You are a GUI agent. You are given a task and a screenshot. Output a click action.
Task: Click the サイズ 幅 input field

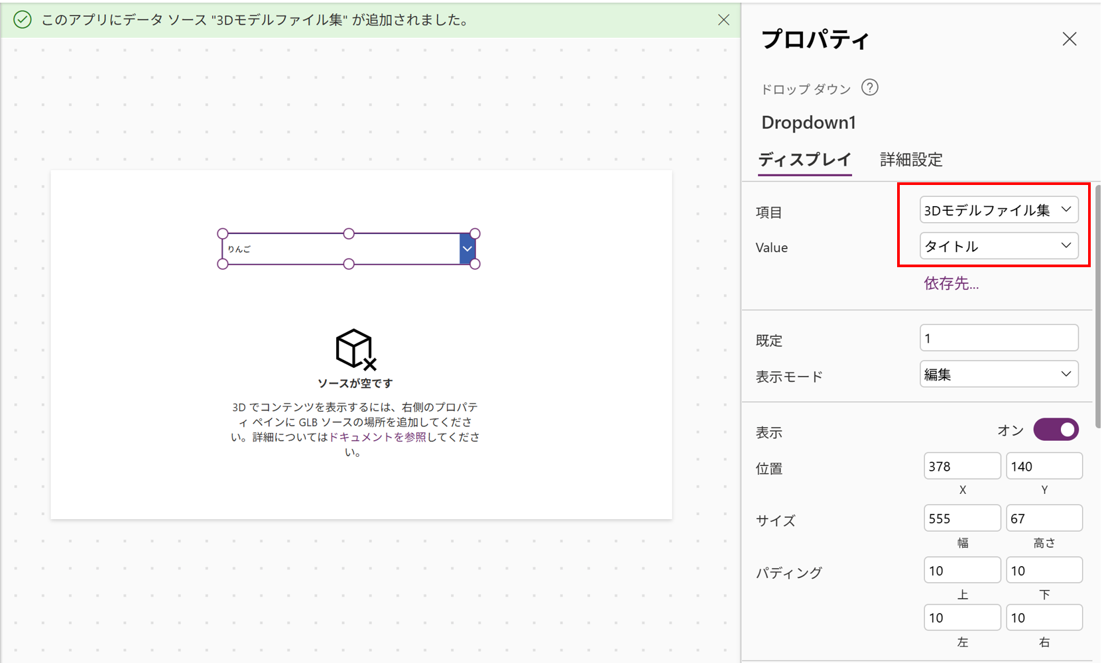(962, 518)
